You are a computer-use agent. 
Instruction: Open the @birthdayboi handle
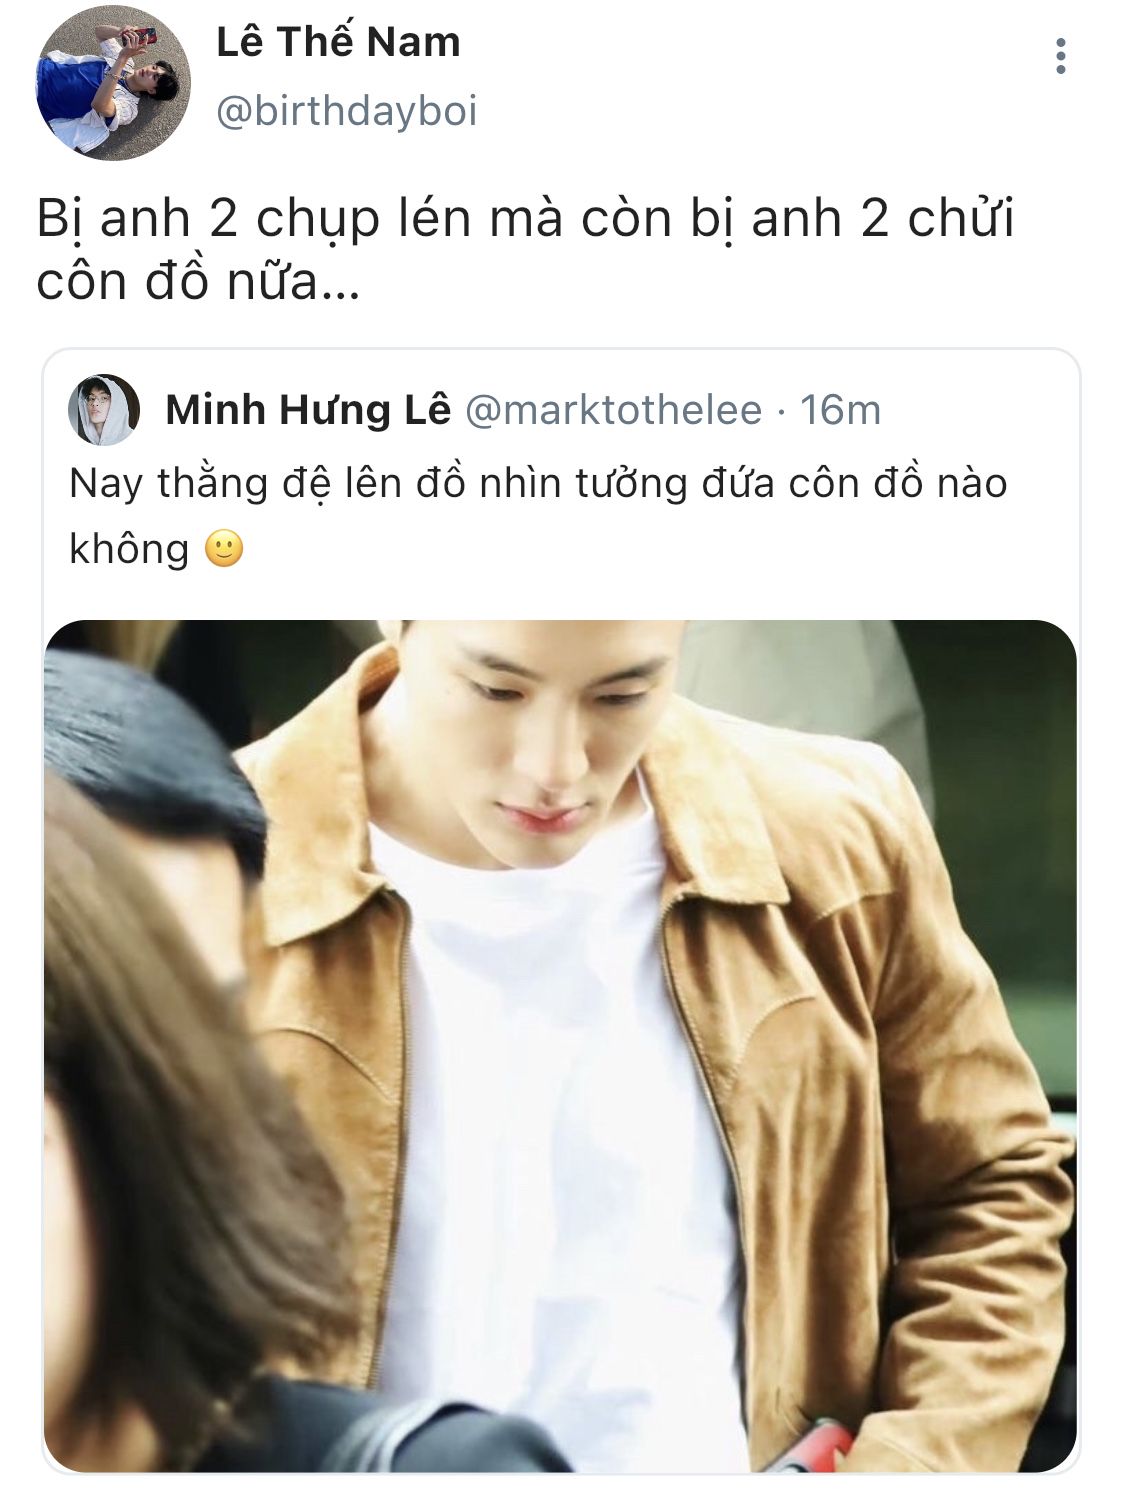[x=347, y=110]
